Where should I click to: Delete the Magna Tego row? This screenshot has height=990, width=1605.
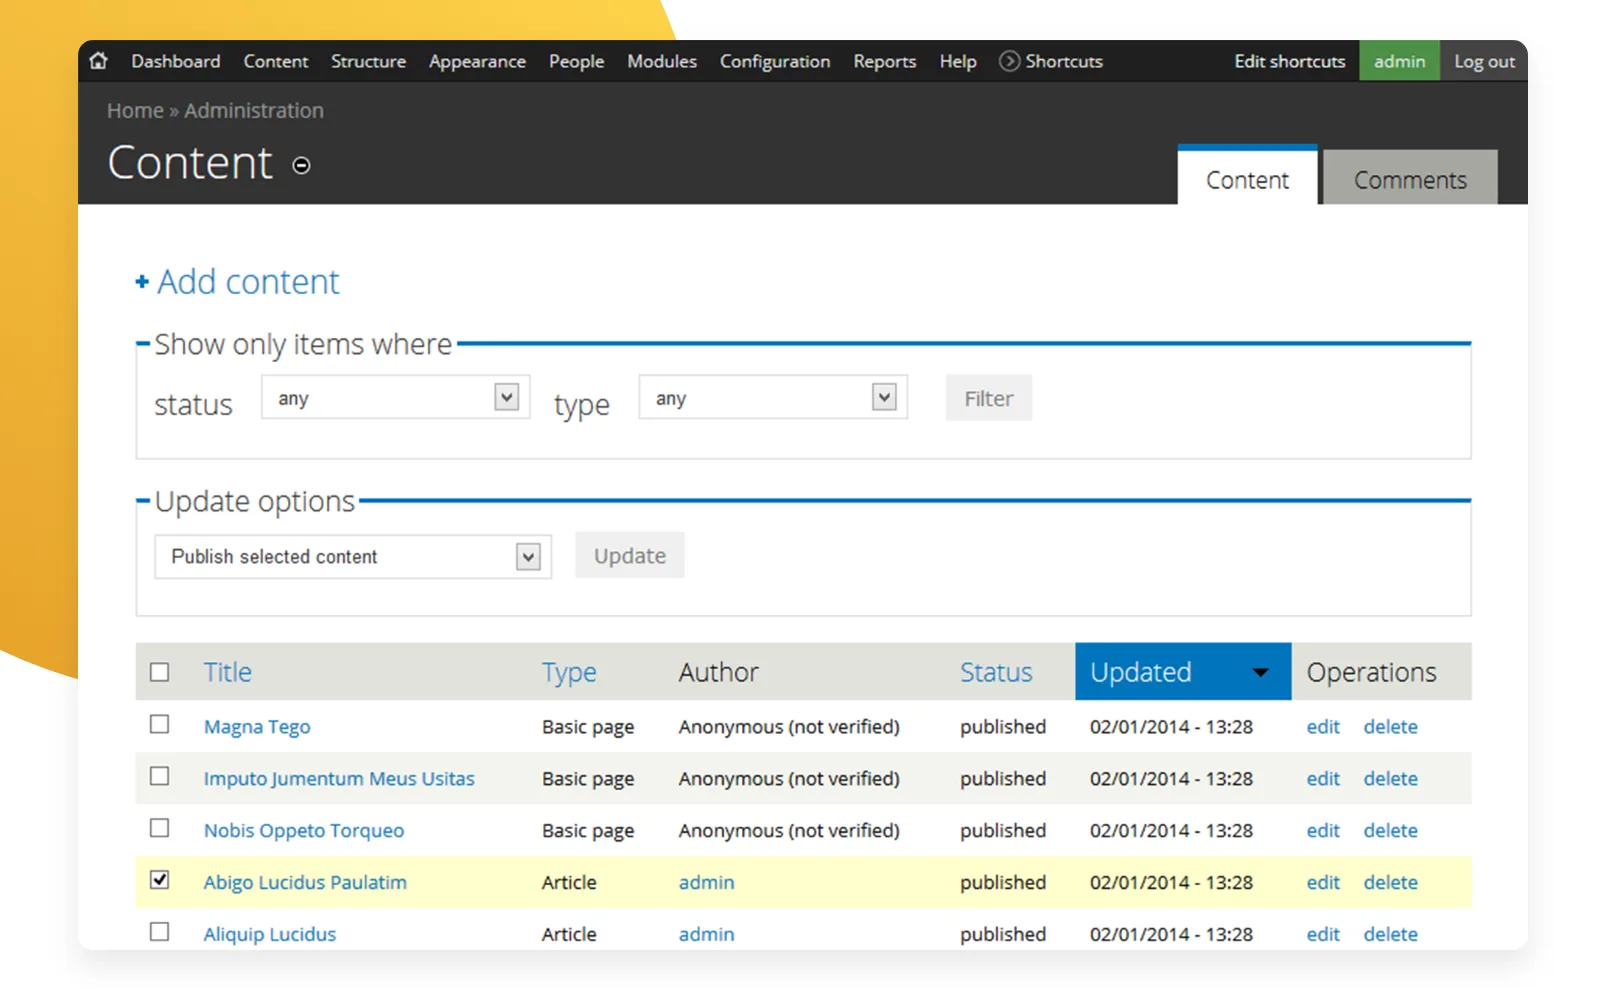tap(1390, 727)
